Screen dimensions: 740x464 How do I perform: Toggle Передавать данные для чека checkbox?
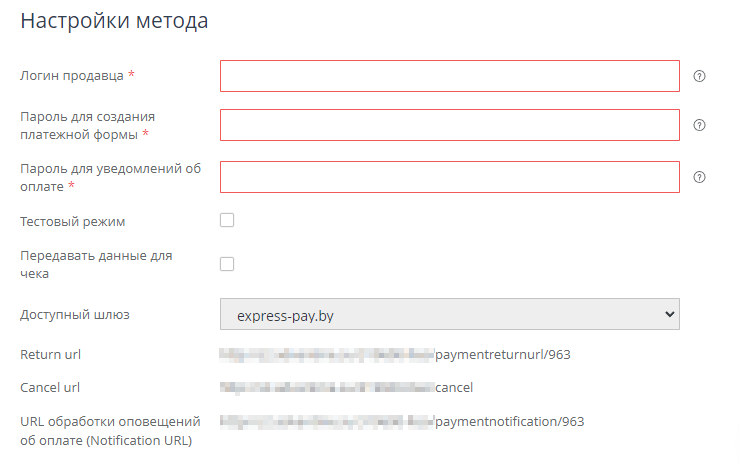[x=227, y=264]
